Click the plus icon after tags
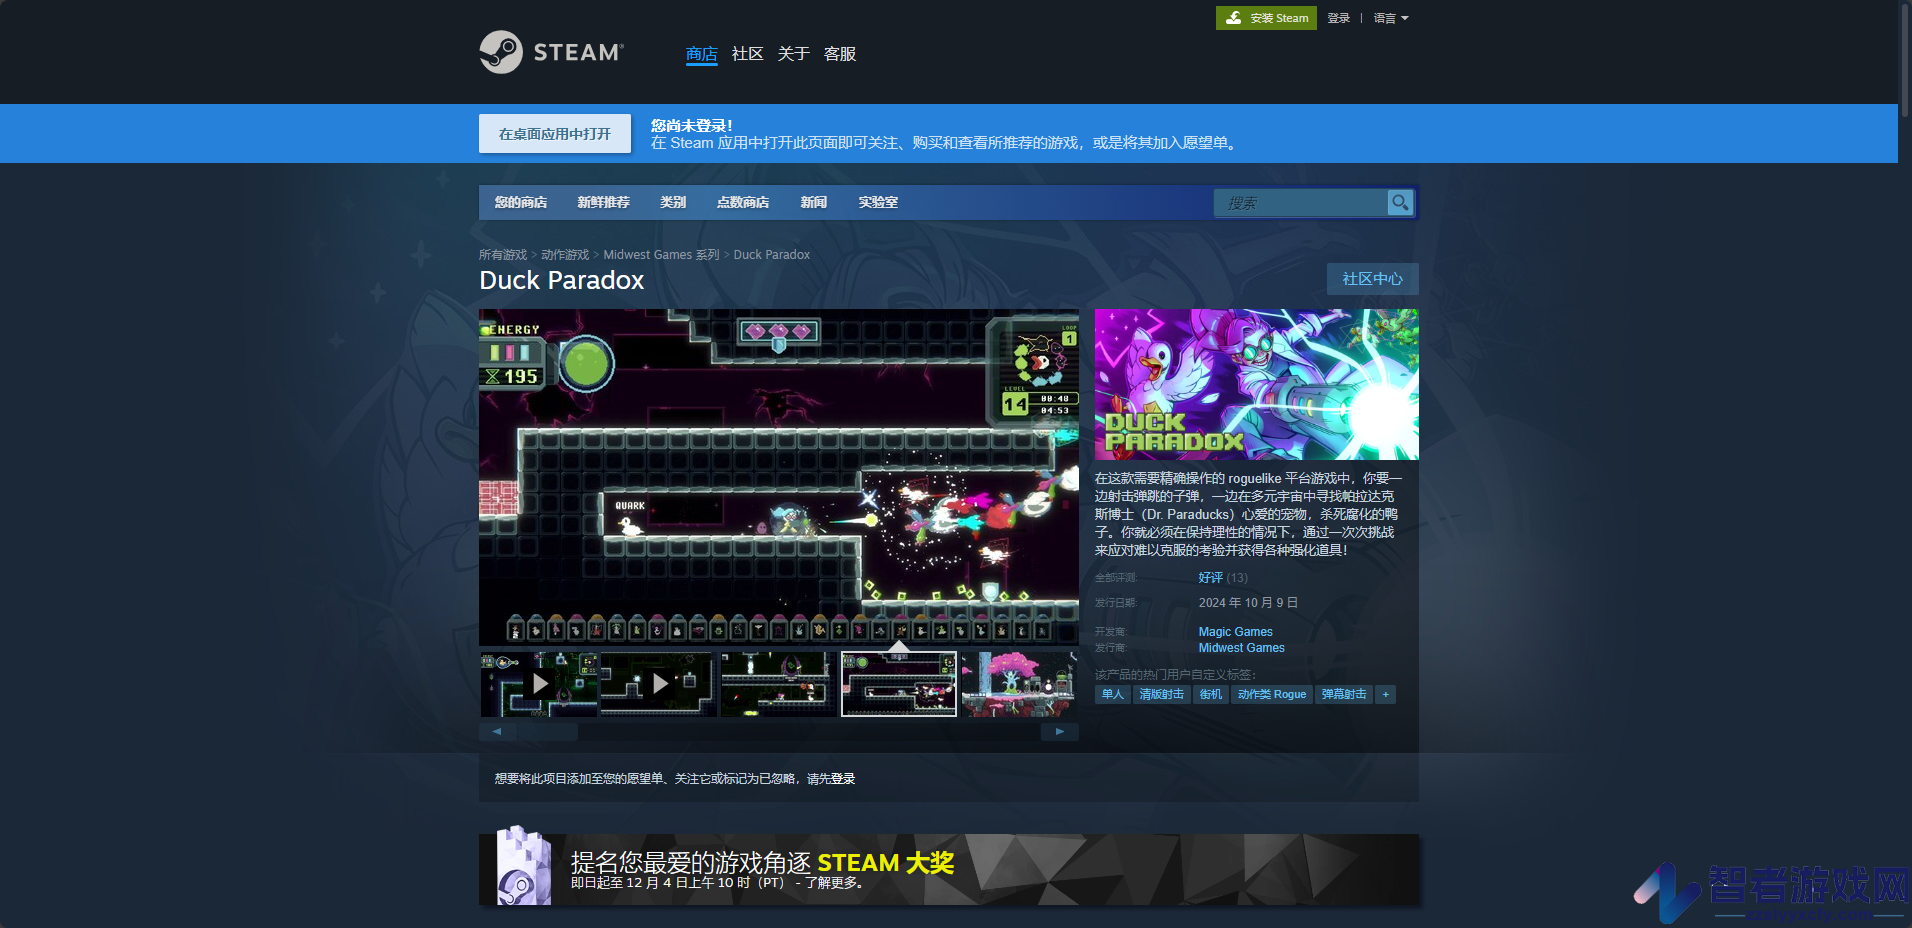 click(x=1385, y=694)
